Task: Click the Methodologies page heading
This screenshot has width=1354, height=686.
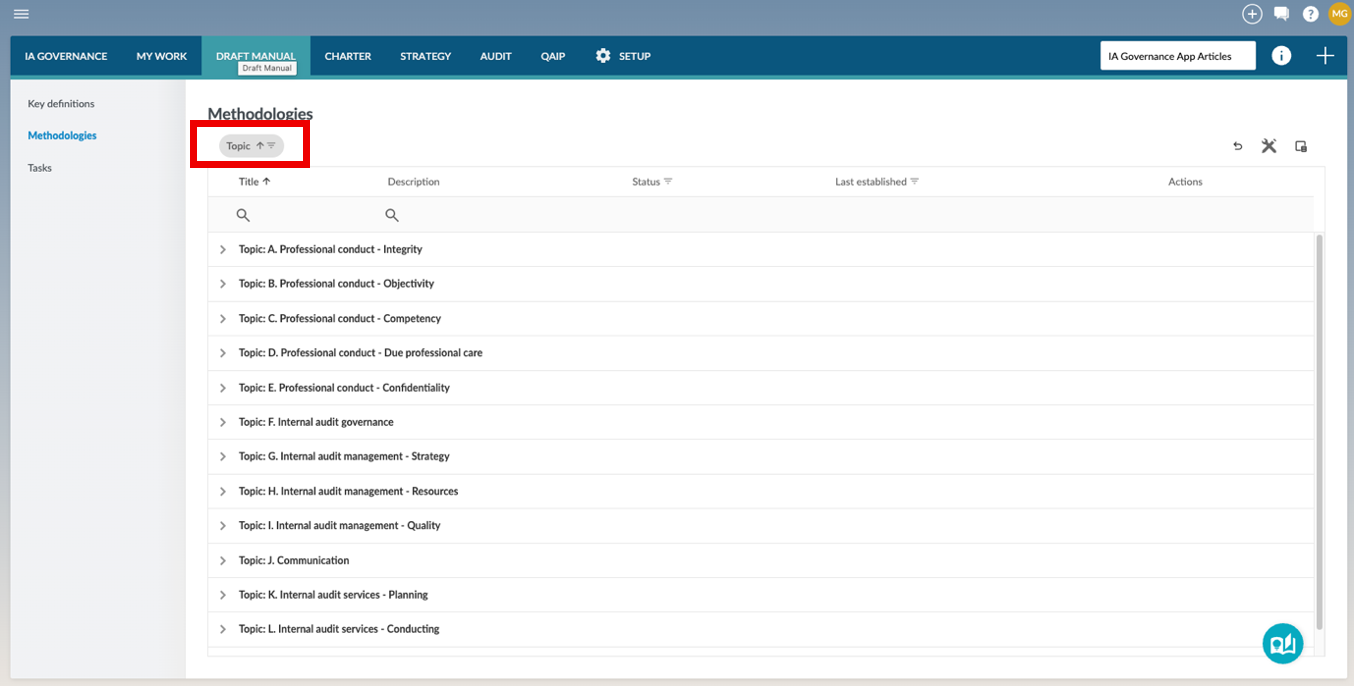Action: [x=260, y=114]
